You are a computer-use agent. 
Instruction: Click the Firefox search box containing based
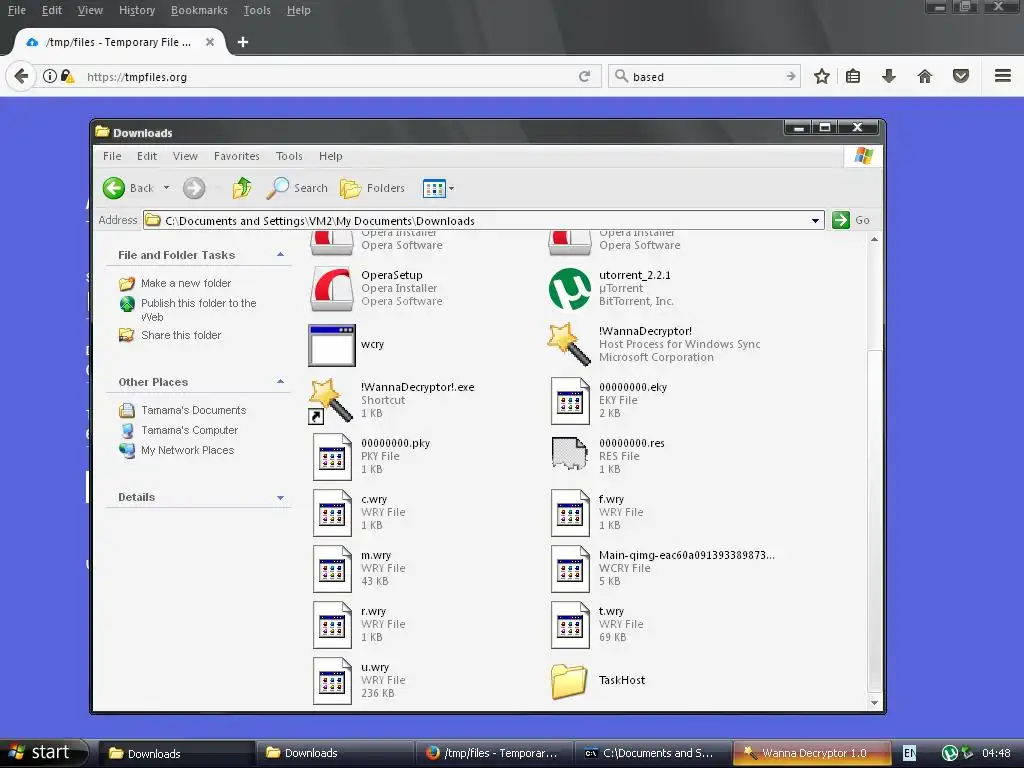tap(704, 76)
